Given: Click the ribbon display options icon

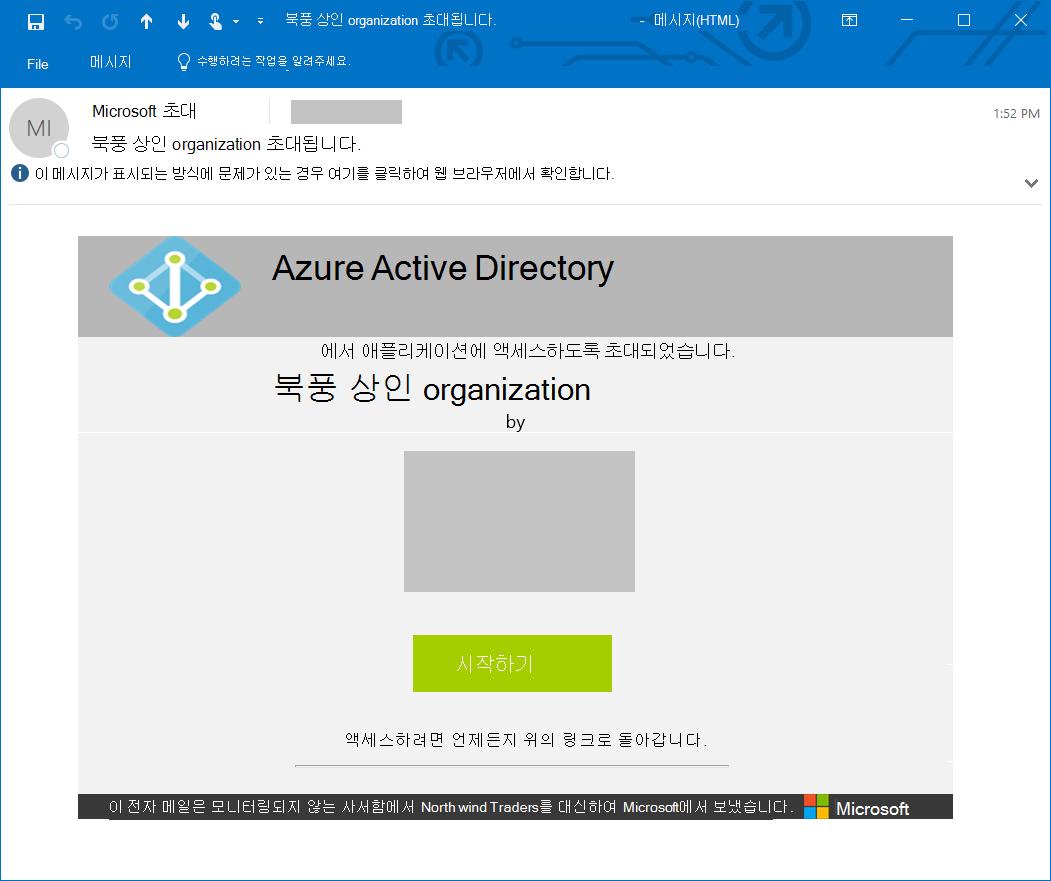Looking at the screenshot, I should coord(849,20).
